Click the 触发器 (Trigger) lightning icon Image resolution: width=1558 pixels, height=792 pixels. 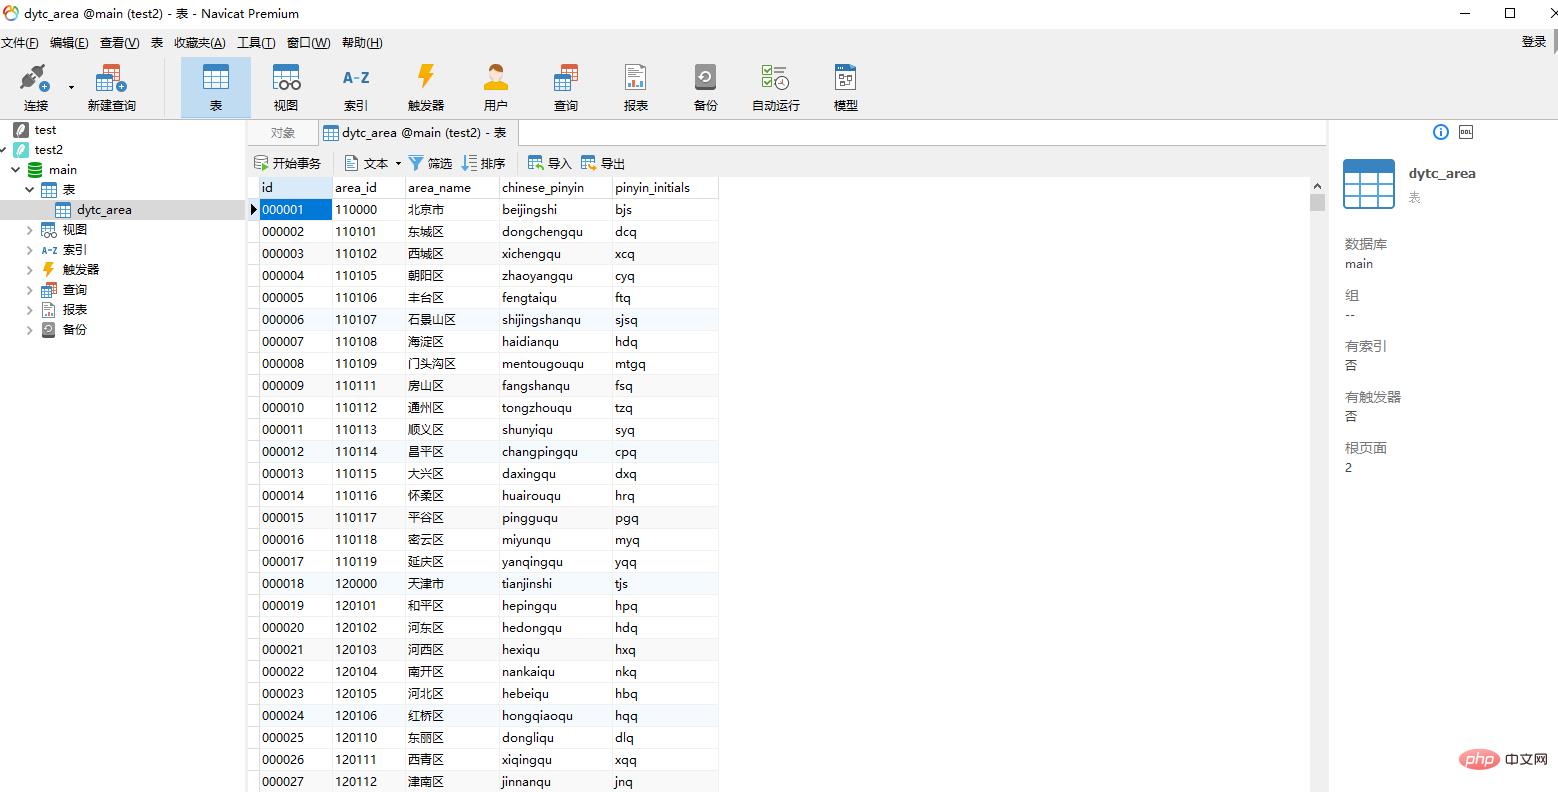click(x=426, y=86)
